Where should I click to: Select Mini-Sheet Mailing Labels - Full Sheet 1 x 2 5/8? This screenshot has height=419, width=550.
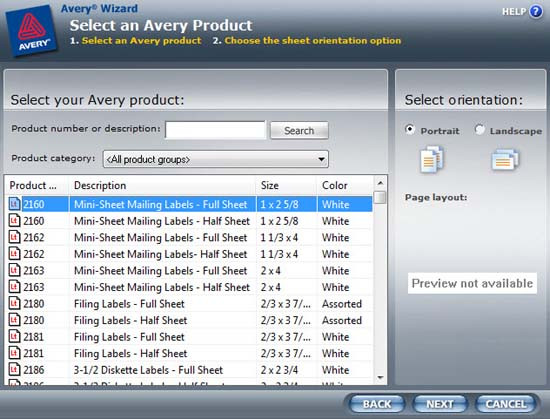point(189,204)
